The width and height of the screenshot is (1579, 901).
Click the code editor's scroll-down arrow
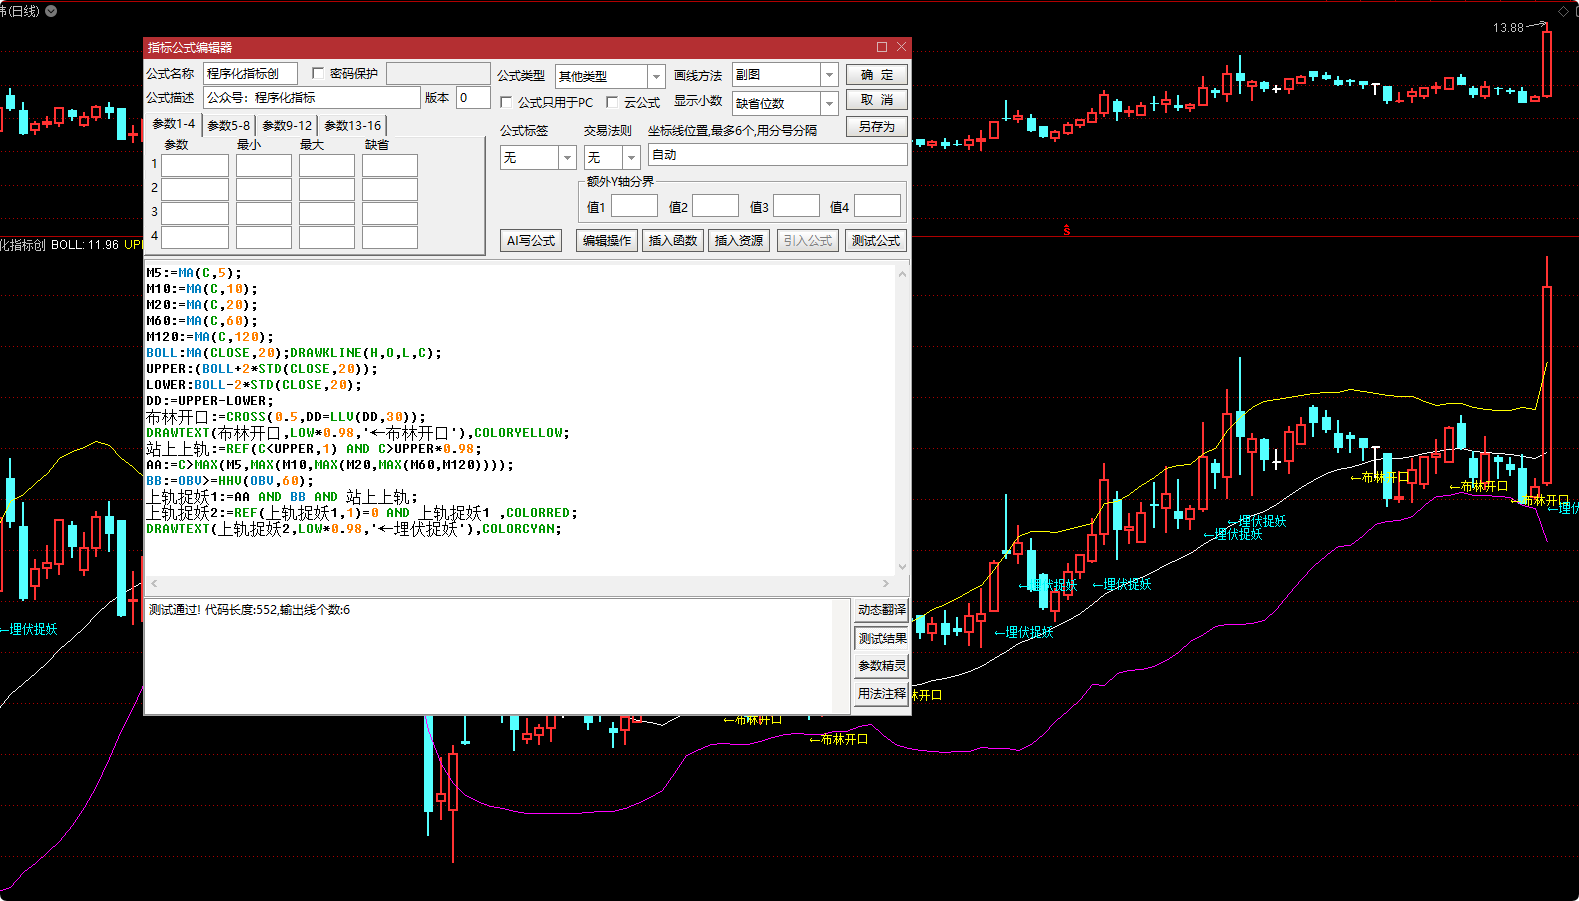pyautogui.click(x=902, y=566)
